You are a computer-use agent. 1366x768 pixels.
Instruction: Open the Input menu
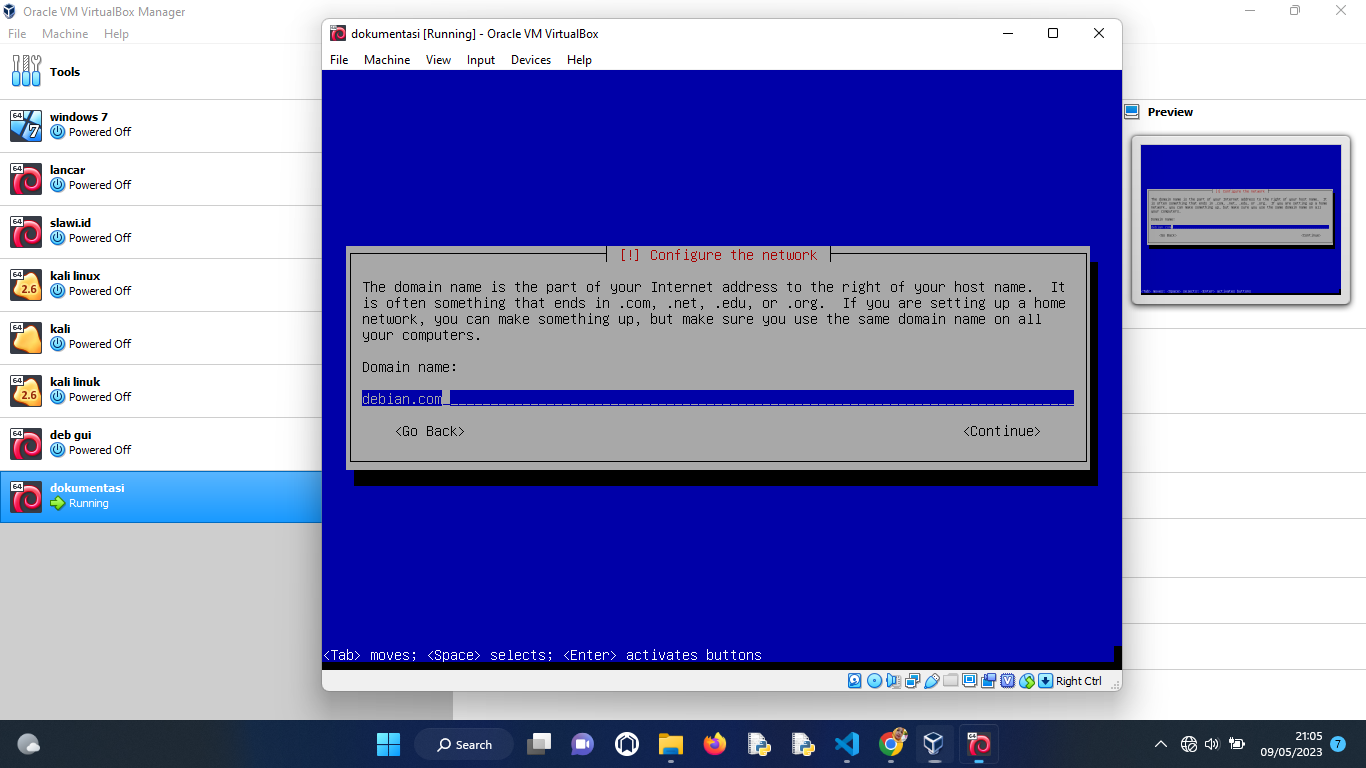[481, 60]
